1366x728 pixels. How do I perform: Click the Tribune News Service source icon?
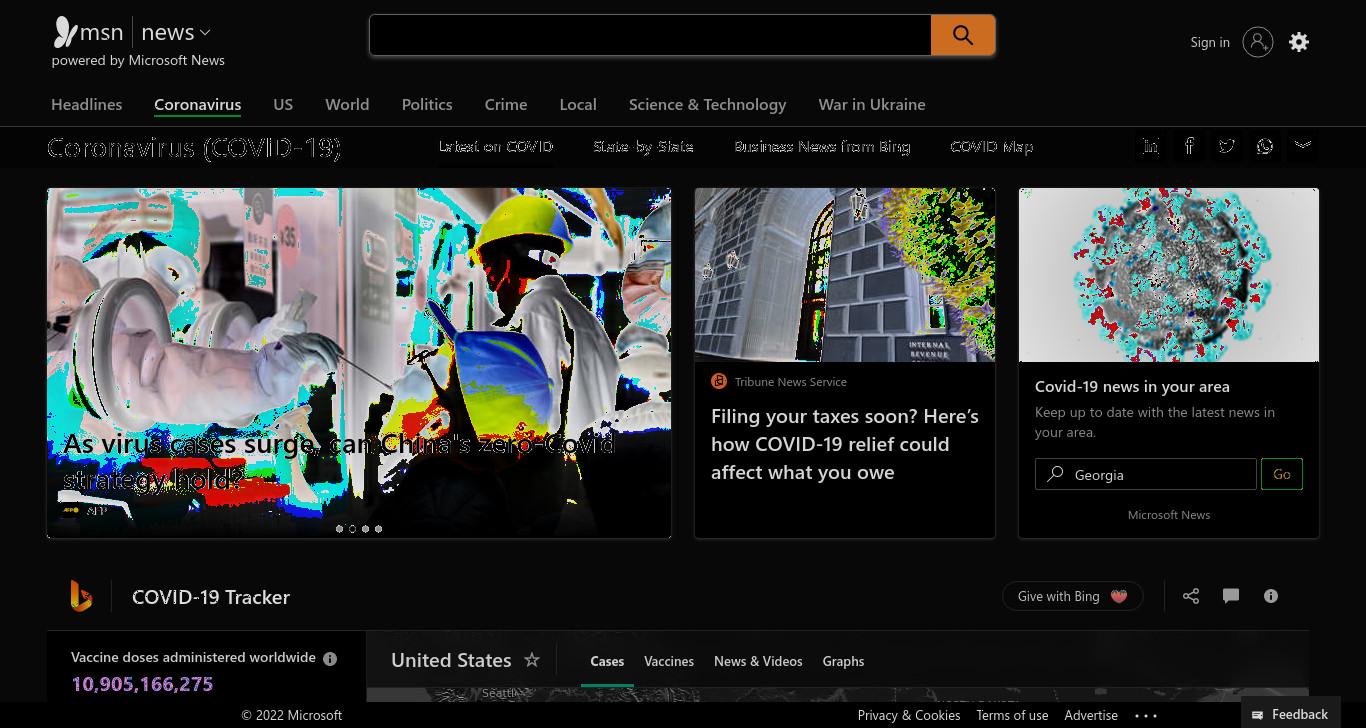point(719,381)
